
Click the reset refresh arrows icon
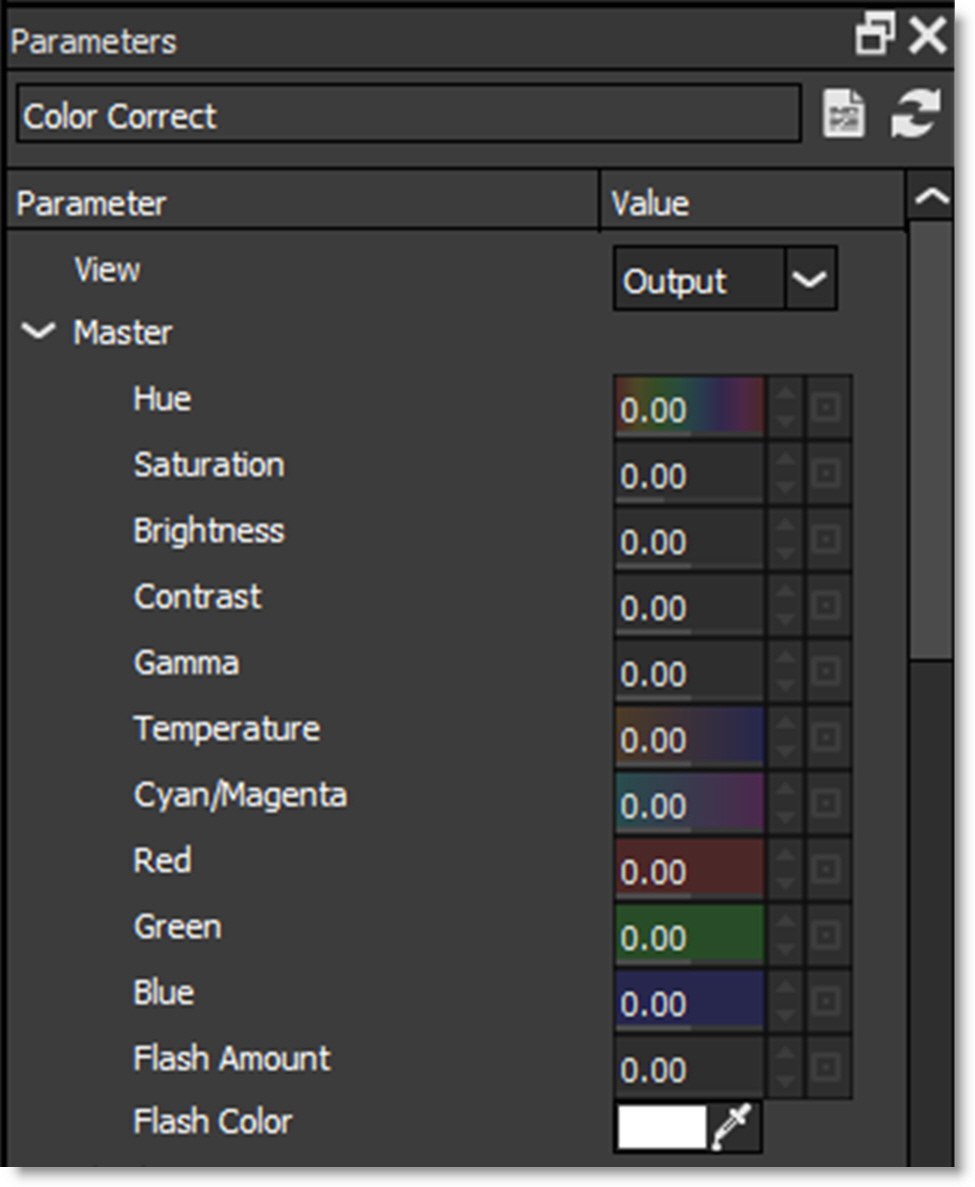(x=915, y=114)
